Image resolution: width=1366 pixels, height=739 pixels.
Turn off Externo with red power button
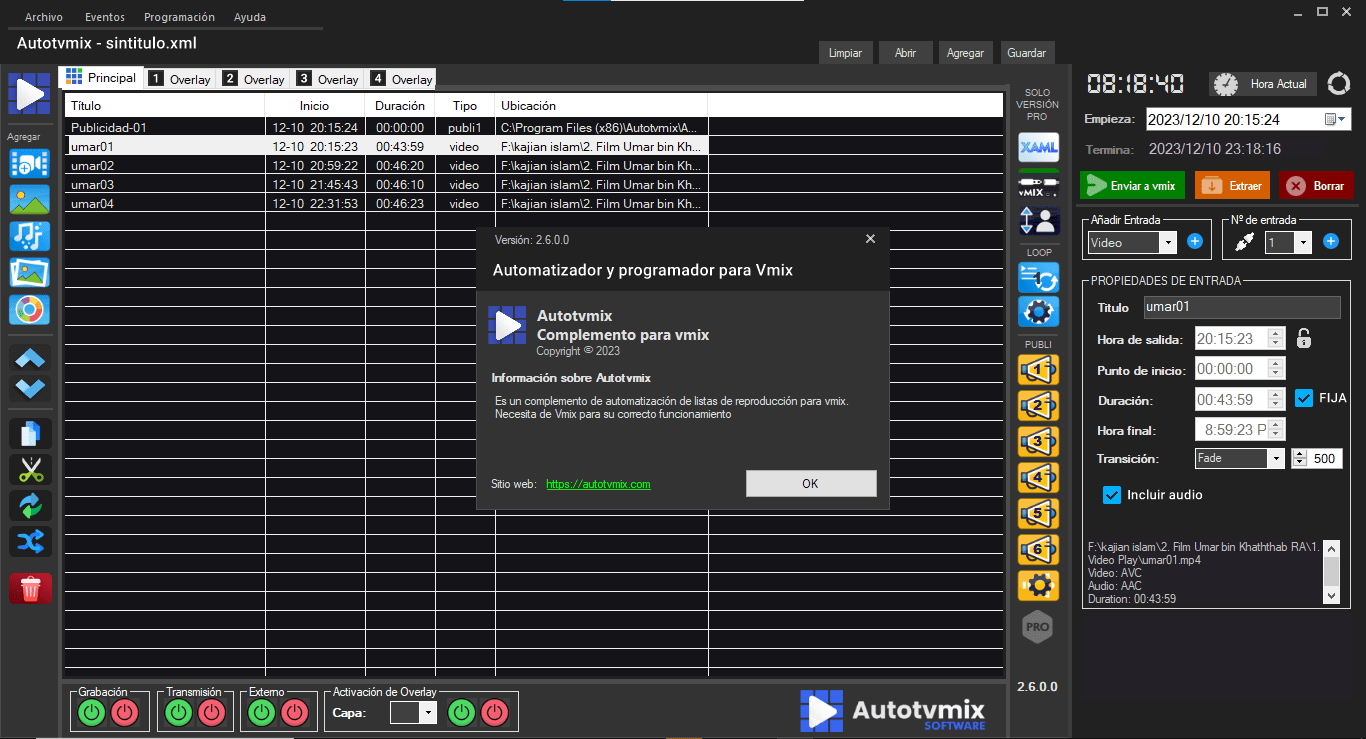[x=295, y=713]
